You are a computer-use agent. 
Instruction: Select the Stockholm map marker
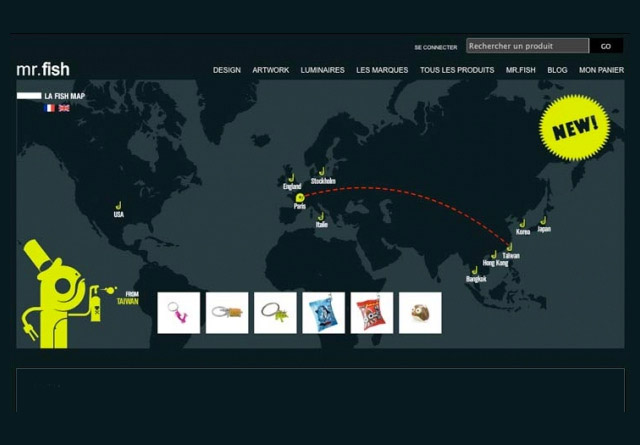click(321, 172)
